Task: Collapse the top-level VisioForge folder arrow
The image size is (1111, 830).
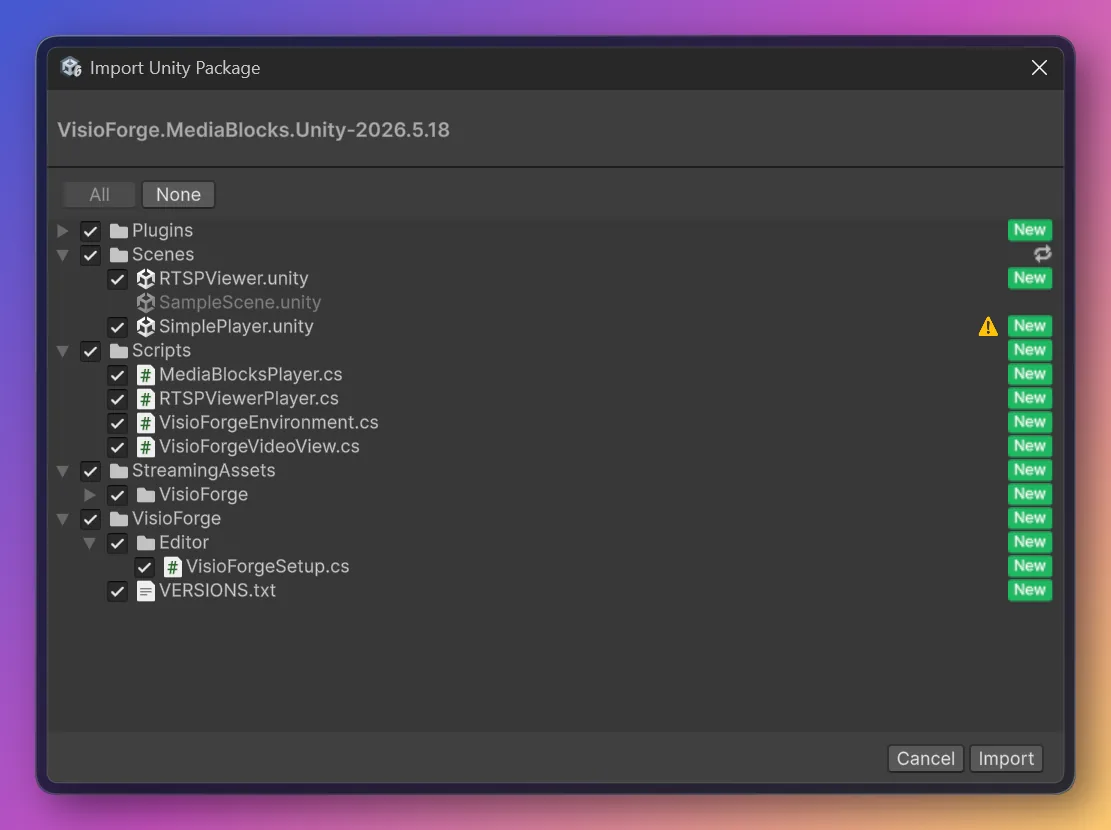Action: click(62, 519)
